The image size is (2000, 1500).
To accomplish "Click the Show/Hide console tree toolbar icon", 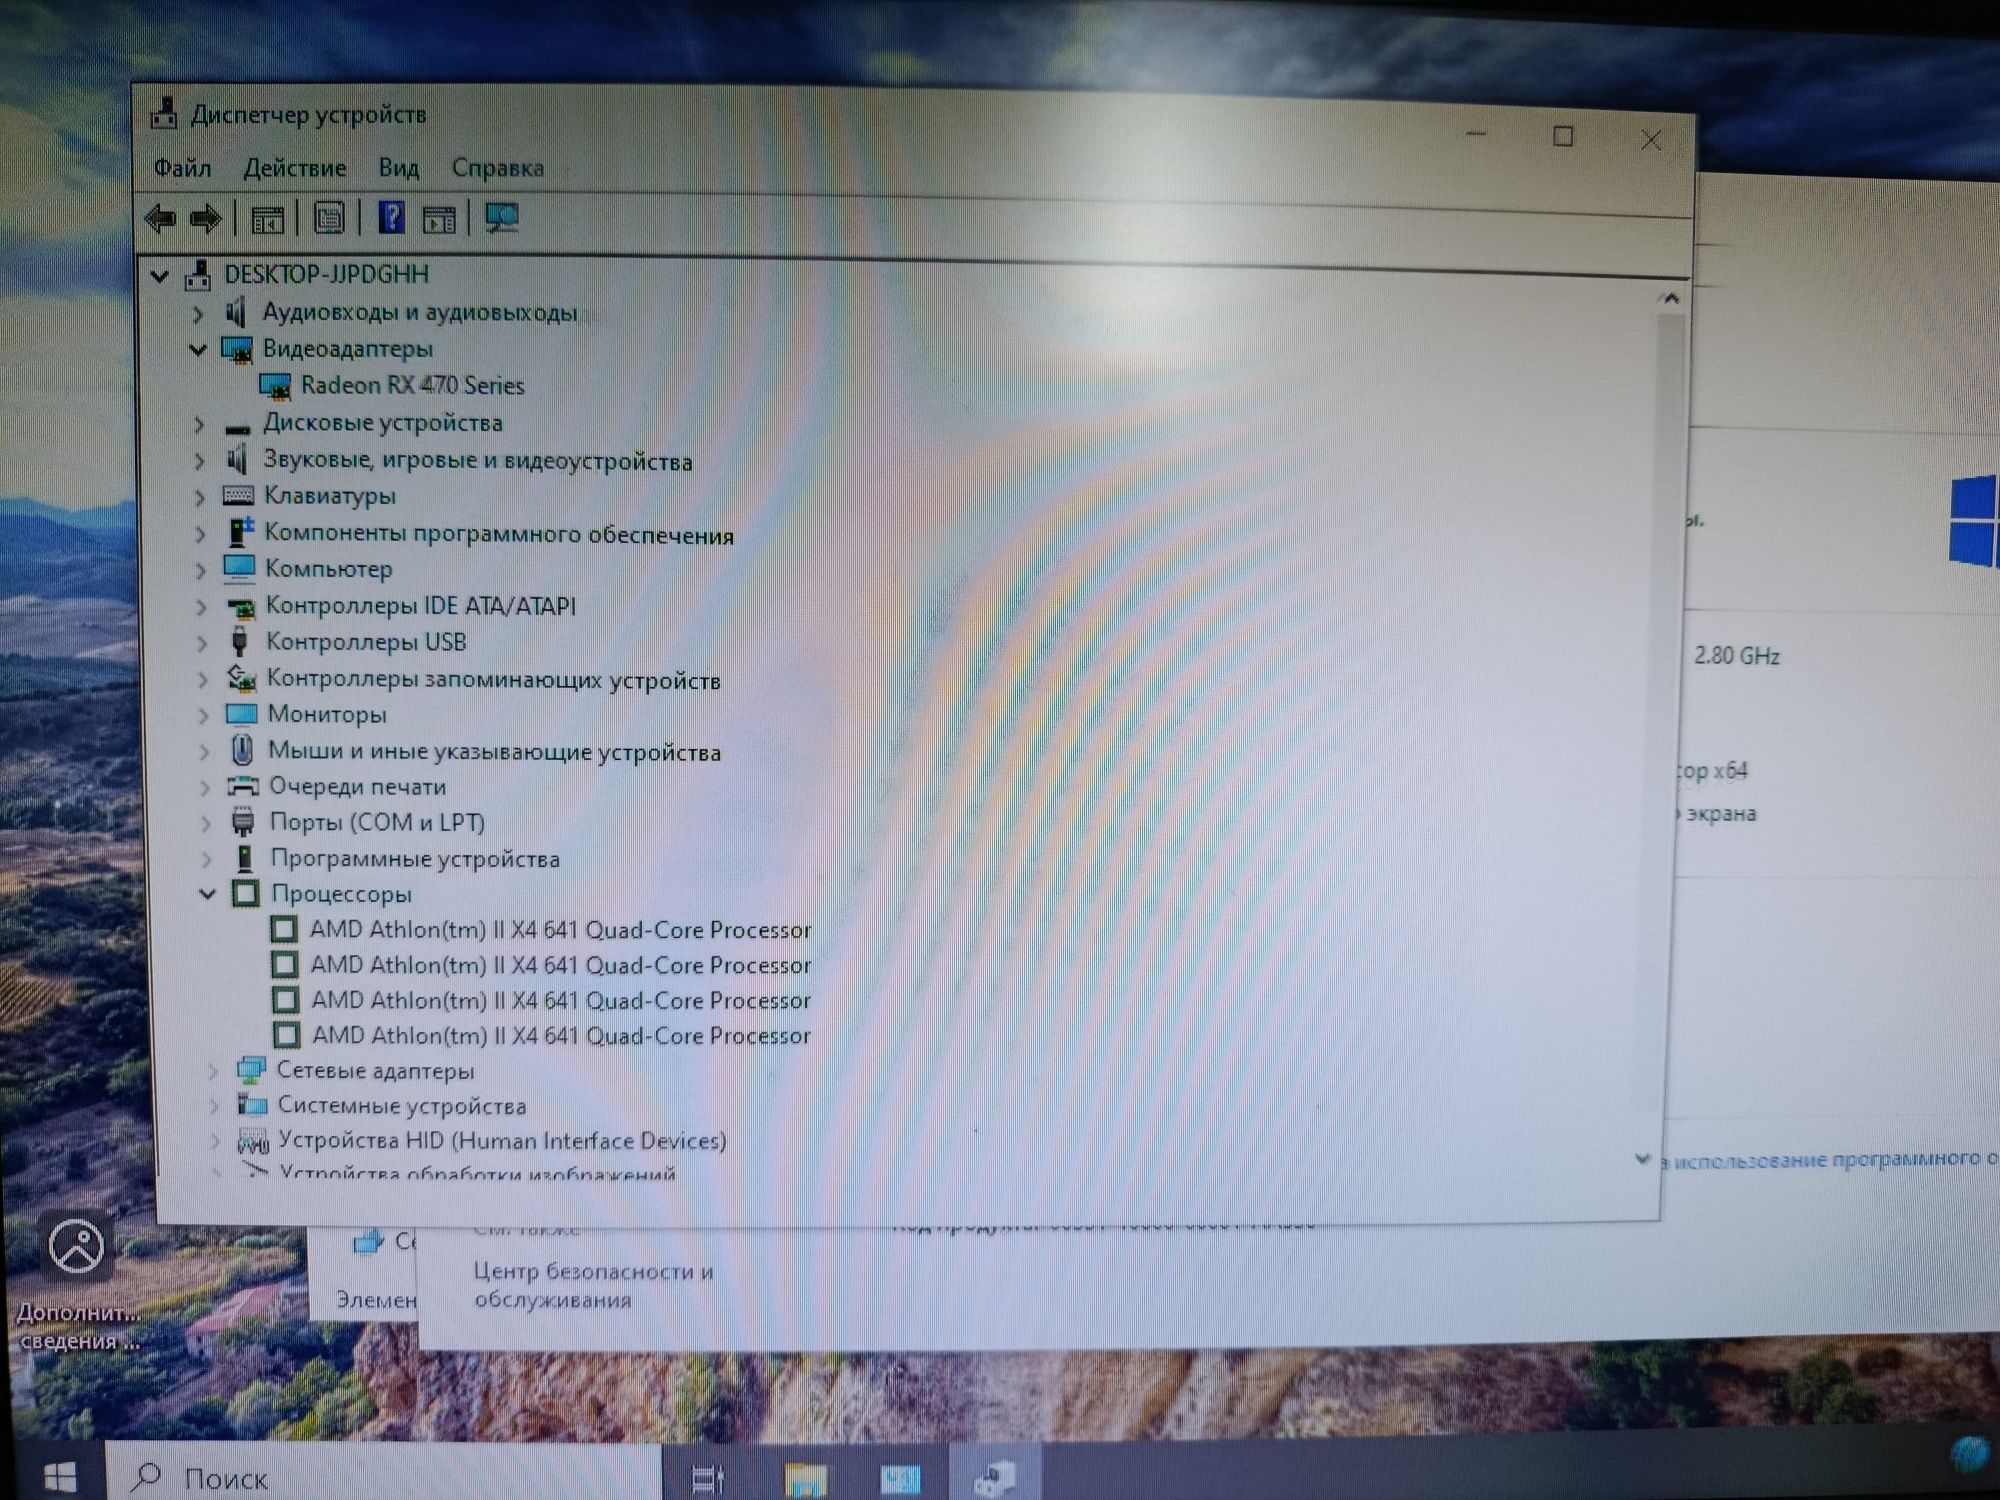I will [267, 219].
